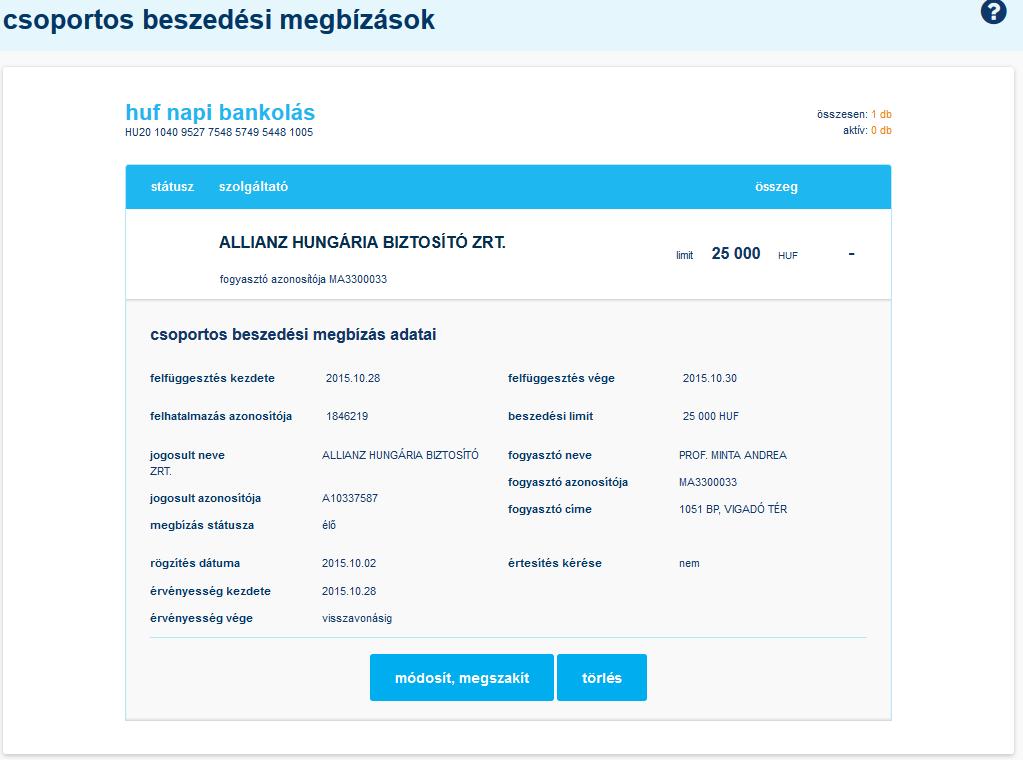Click the szolgáltató column header

coord(253,187)
